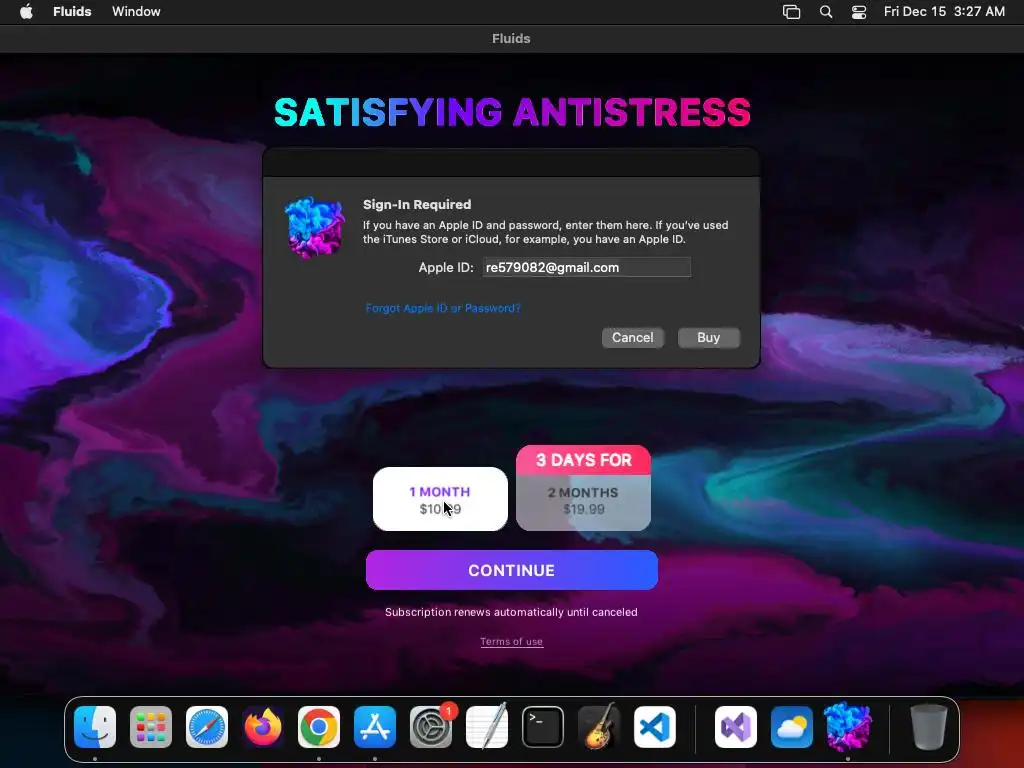Click the Buy button
This screenshot has height=768, width=1024.
[x=709, y=338]
